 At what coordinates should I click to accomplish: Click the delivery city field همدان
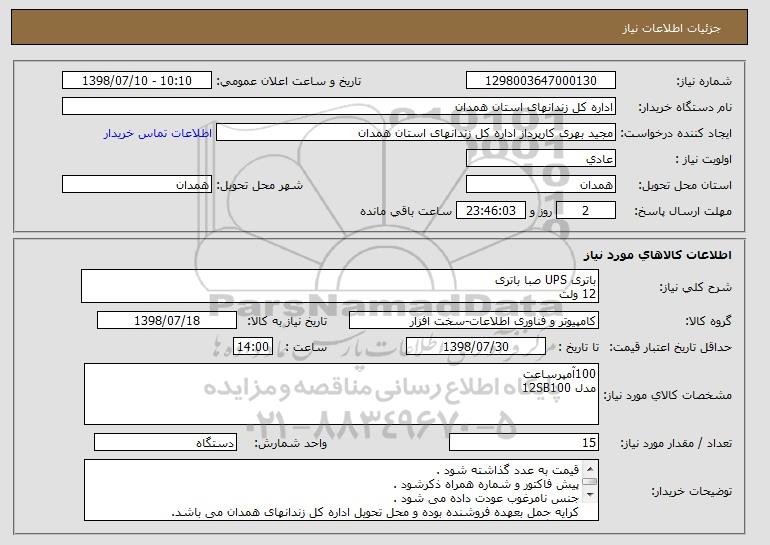point(137,185)
